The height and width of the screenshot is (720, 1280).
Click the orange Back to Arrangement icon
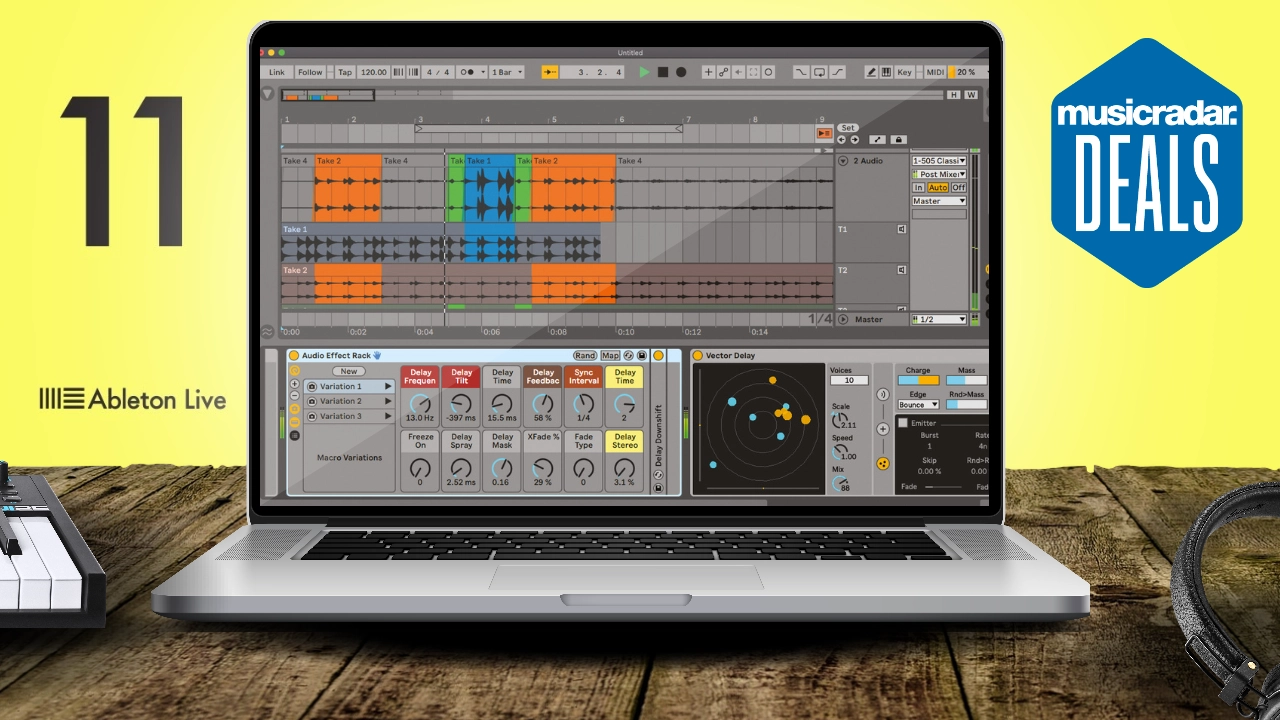coord(824,133)
